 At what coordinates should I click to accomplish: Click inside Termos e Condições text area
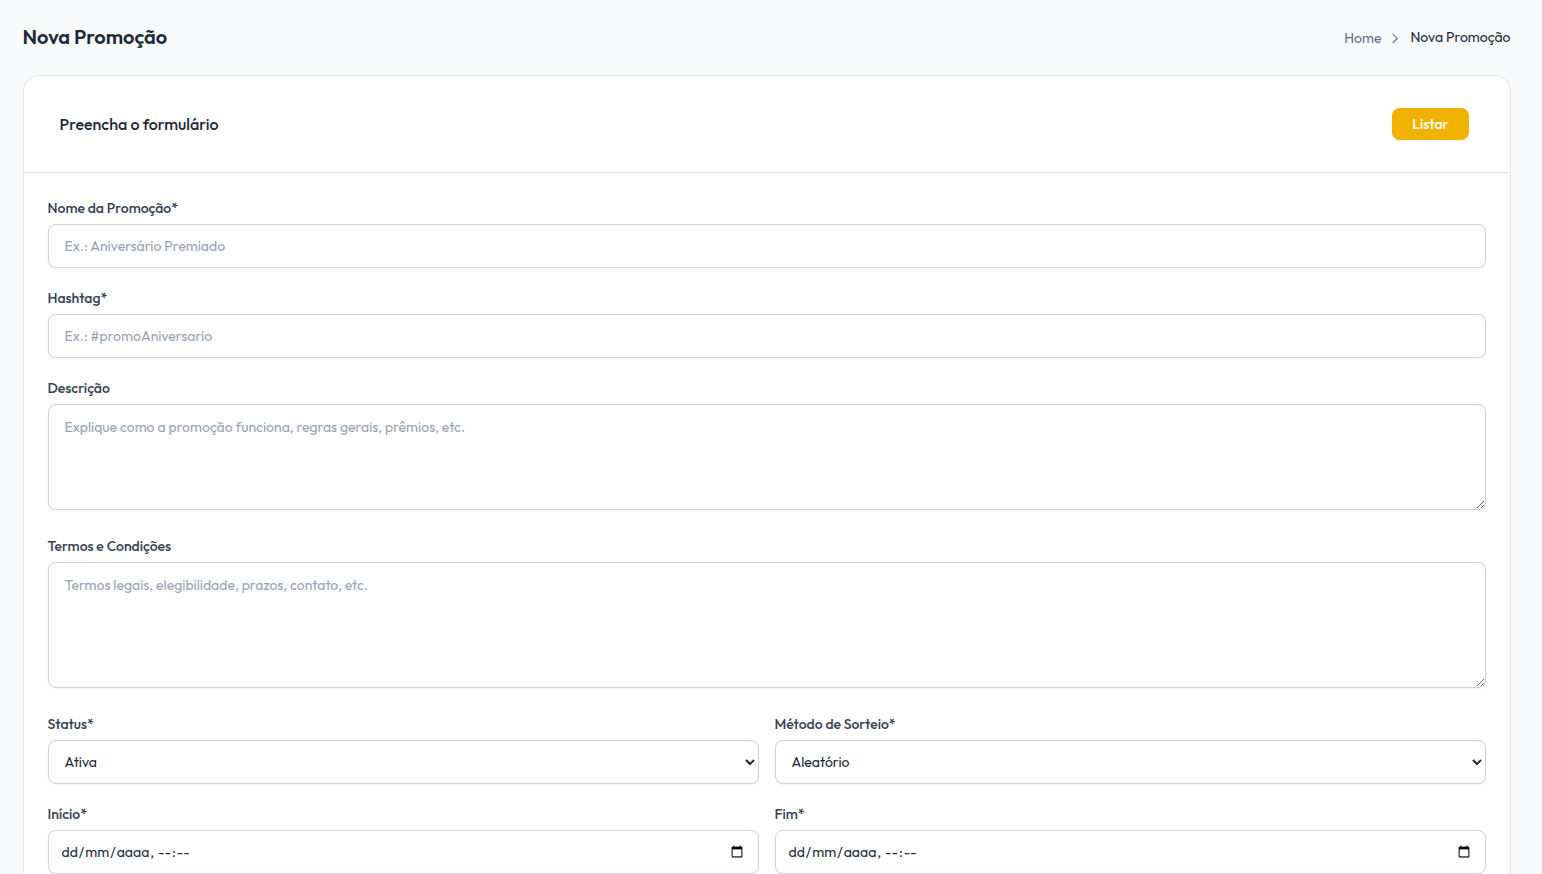766,625
